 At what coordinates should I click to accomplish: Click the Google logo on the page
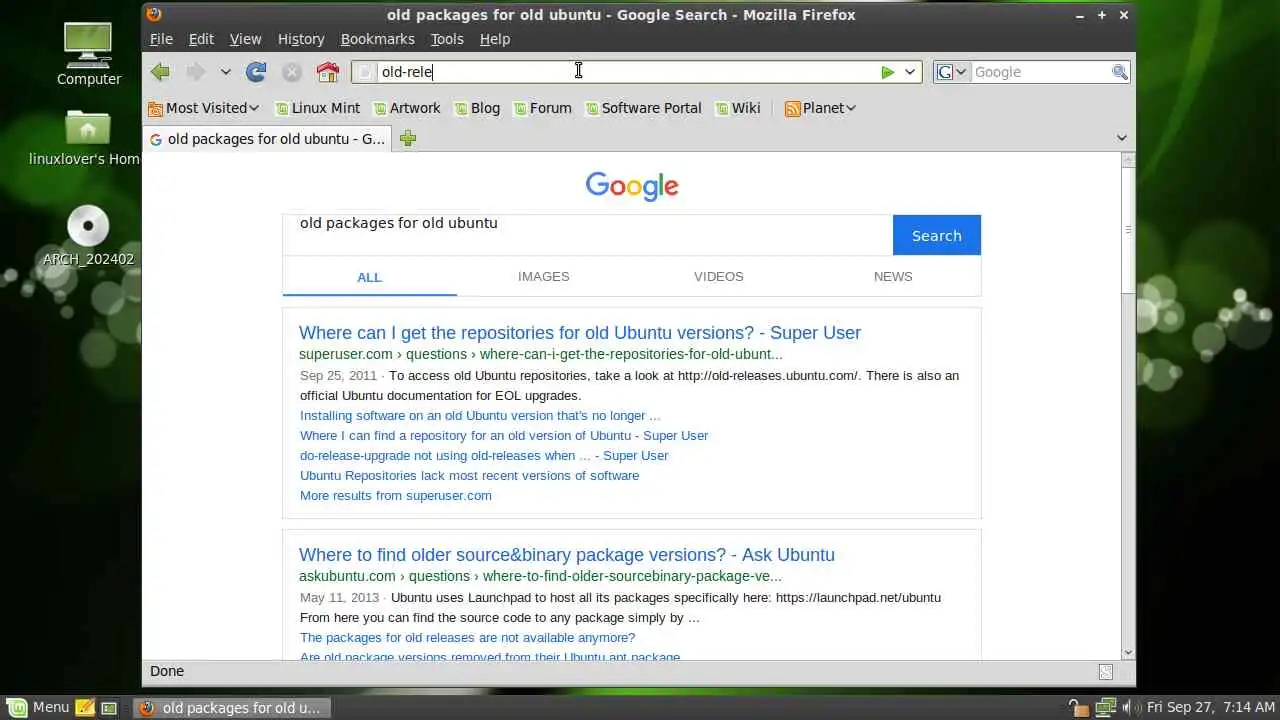coord(632,186)
